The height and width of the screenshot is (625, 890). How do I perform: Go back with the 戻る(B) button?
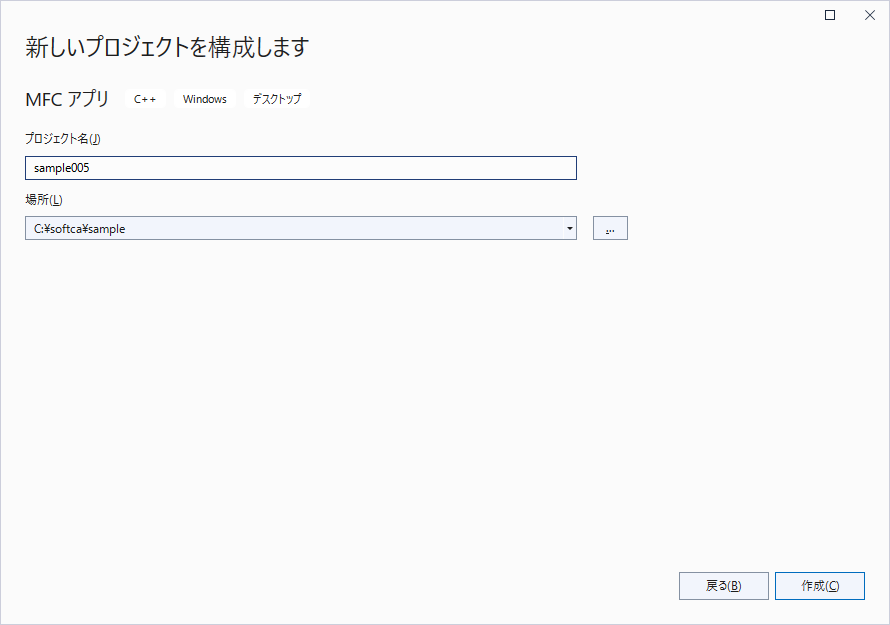723,586
